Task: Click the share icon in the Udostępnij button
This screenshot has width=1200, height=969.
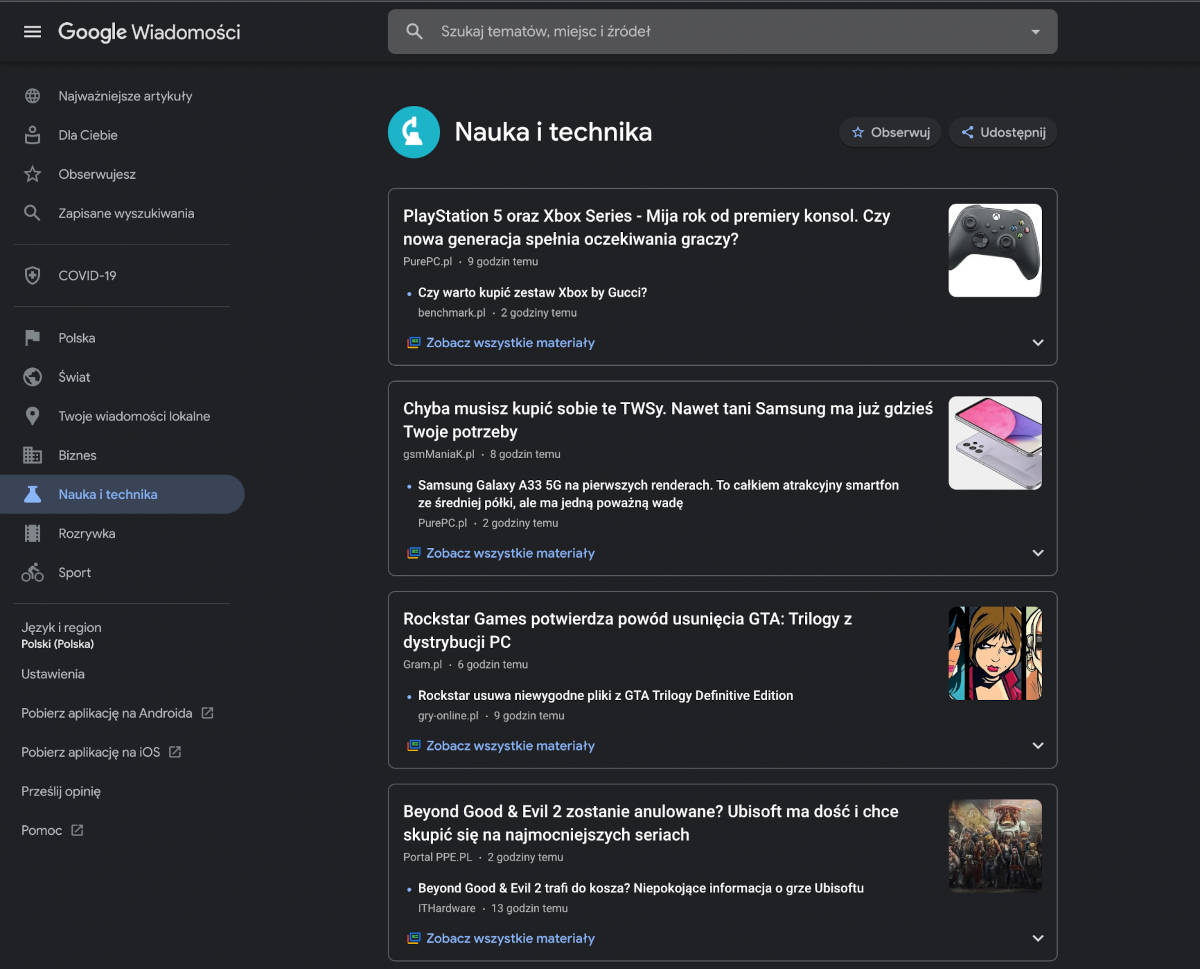Action: pyautogui.click(x=967, y=132)
